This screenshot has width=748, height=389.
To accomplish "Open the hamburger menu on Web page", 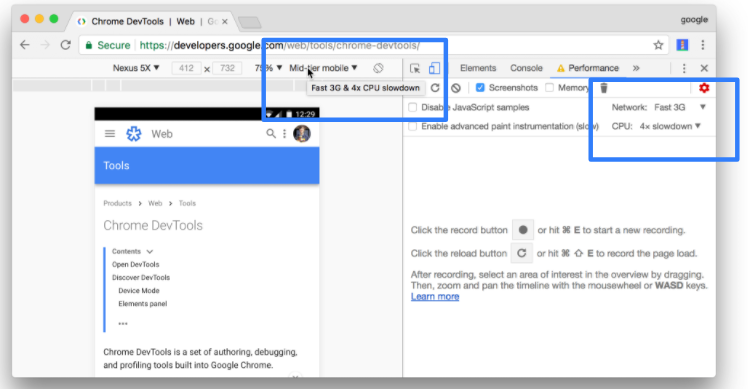I will click(x=110, y=134).
